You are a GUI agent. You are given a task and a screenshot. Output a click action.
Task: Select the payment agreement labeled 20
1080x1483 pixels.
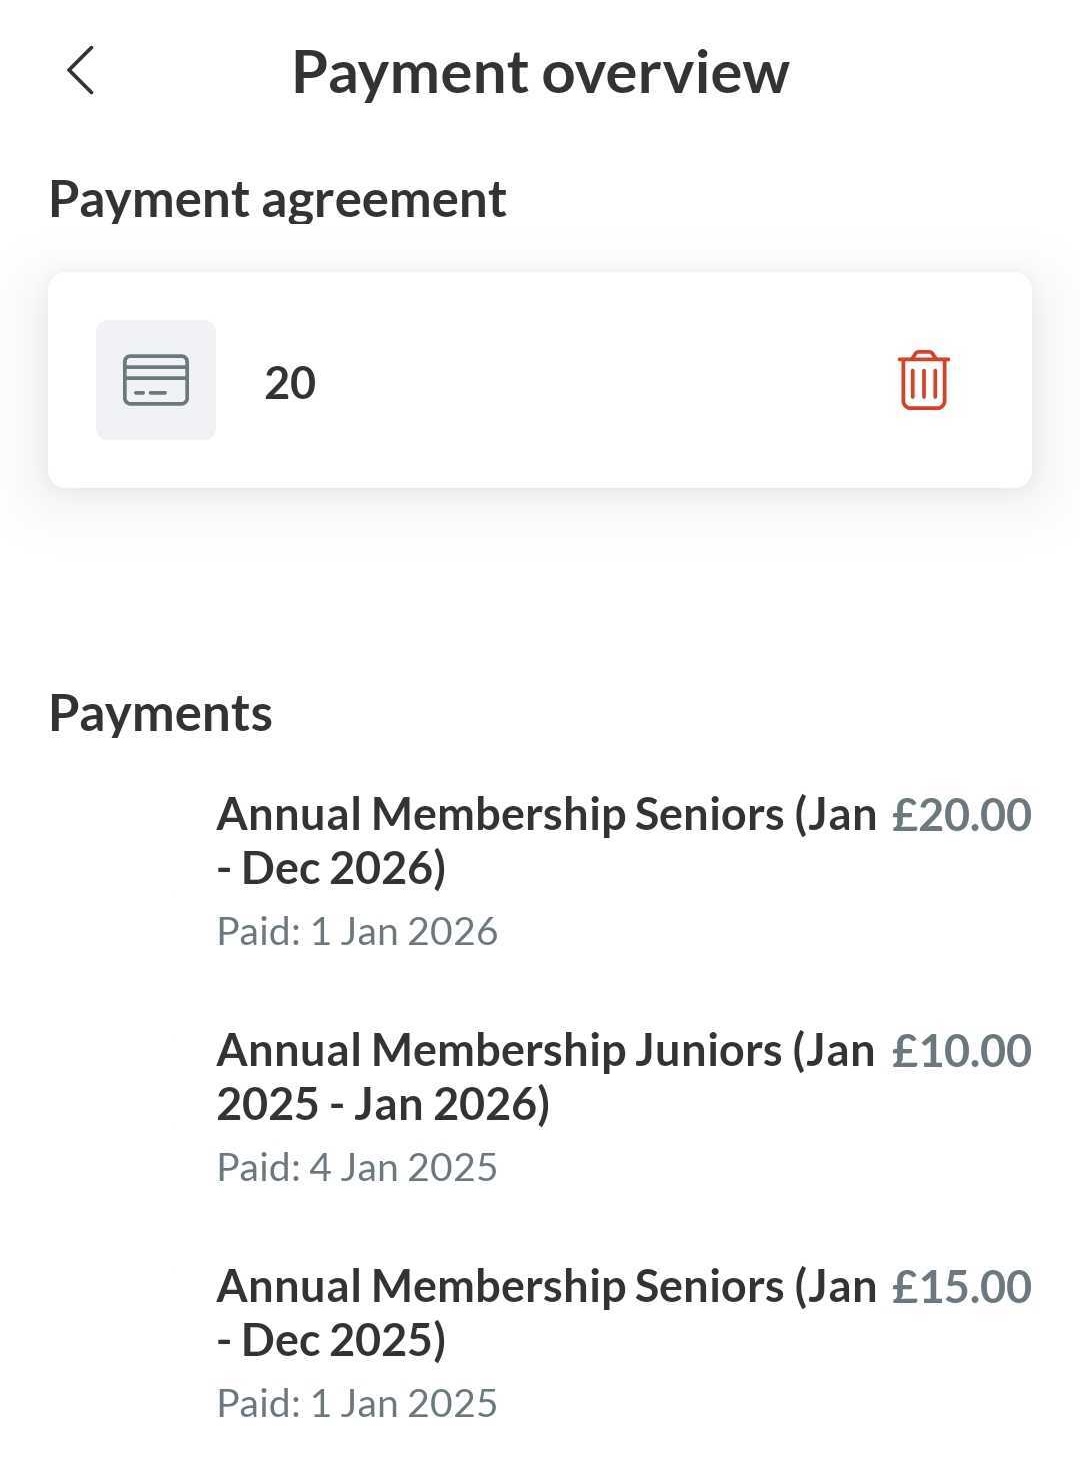click(290, 383)
